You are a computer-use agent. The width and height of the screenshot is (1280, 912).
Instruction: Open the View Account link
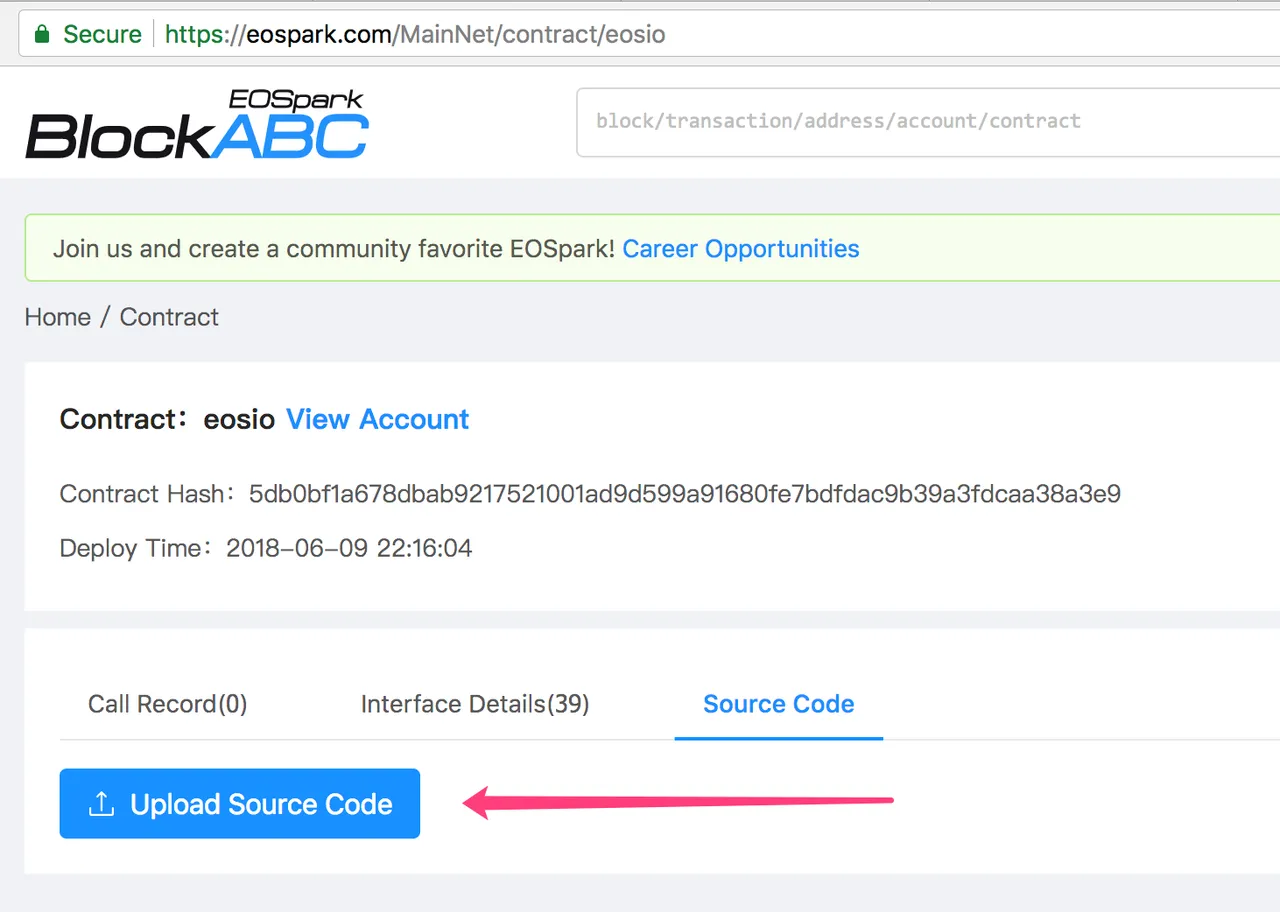[x=378, y=419]
